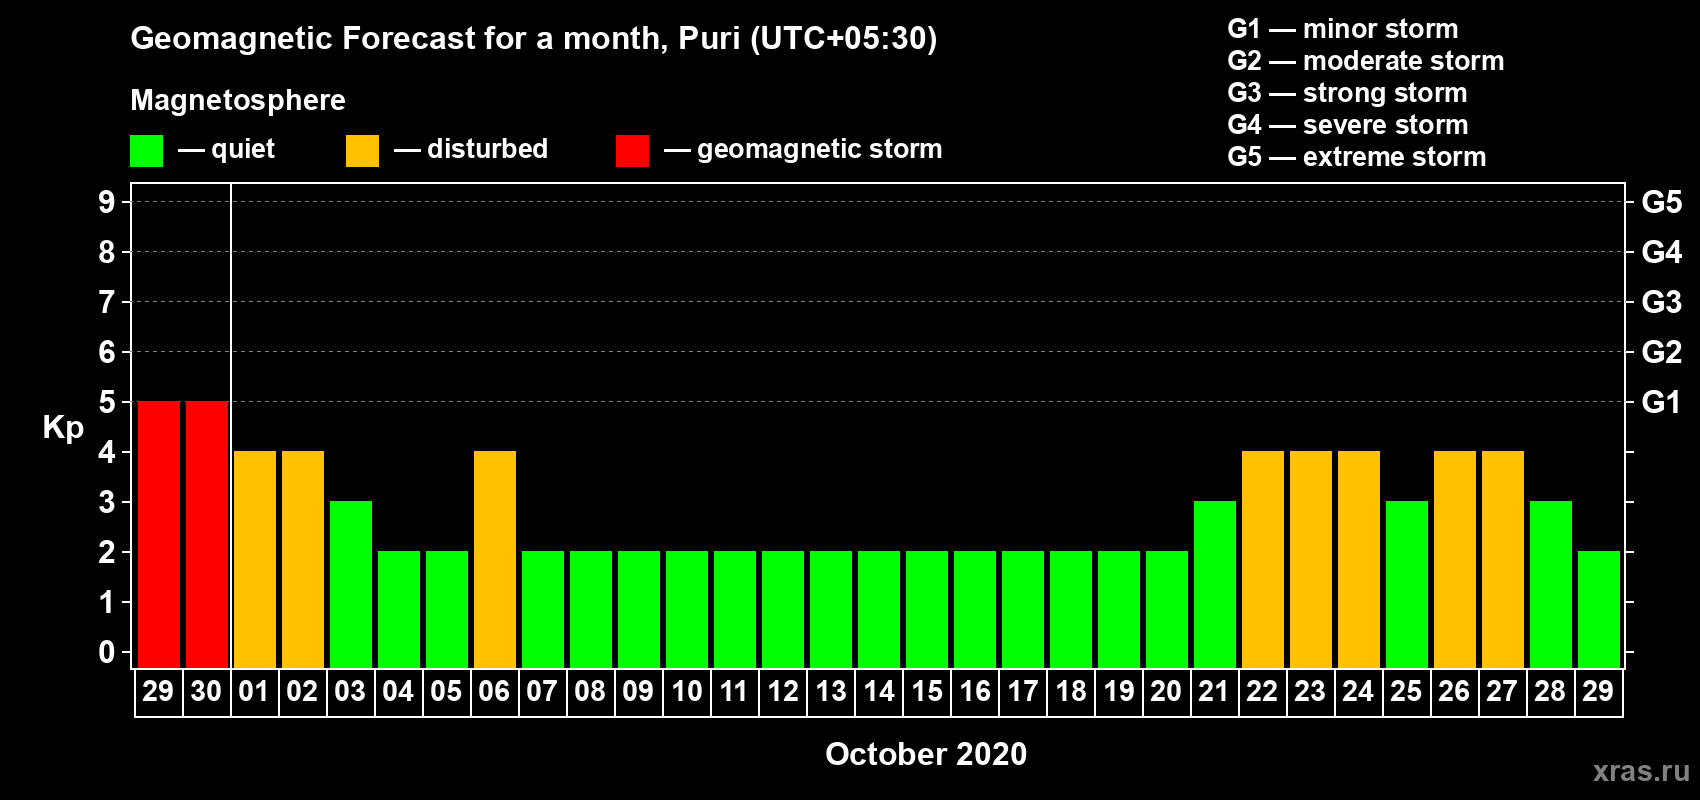Click date label 15 on the axis
Image resolution: width=1700 pixels, height=800 pixels.
(x=927, y=691)
